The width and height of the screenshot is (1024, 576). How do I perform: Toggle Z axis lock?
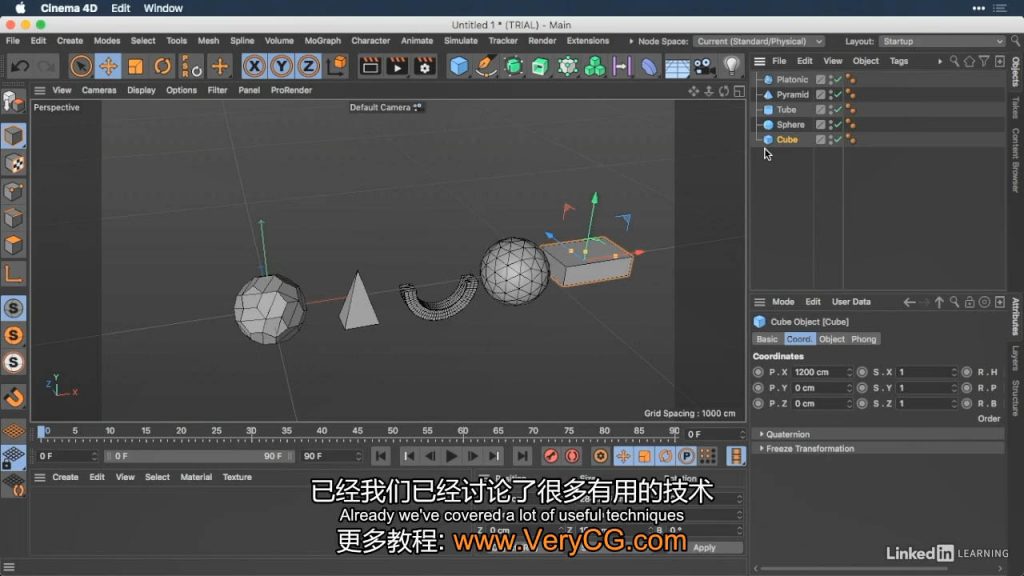click(x=308, y=66)
